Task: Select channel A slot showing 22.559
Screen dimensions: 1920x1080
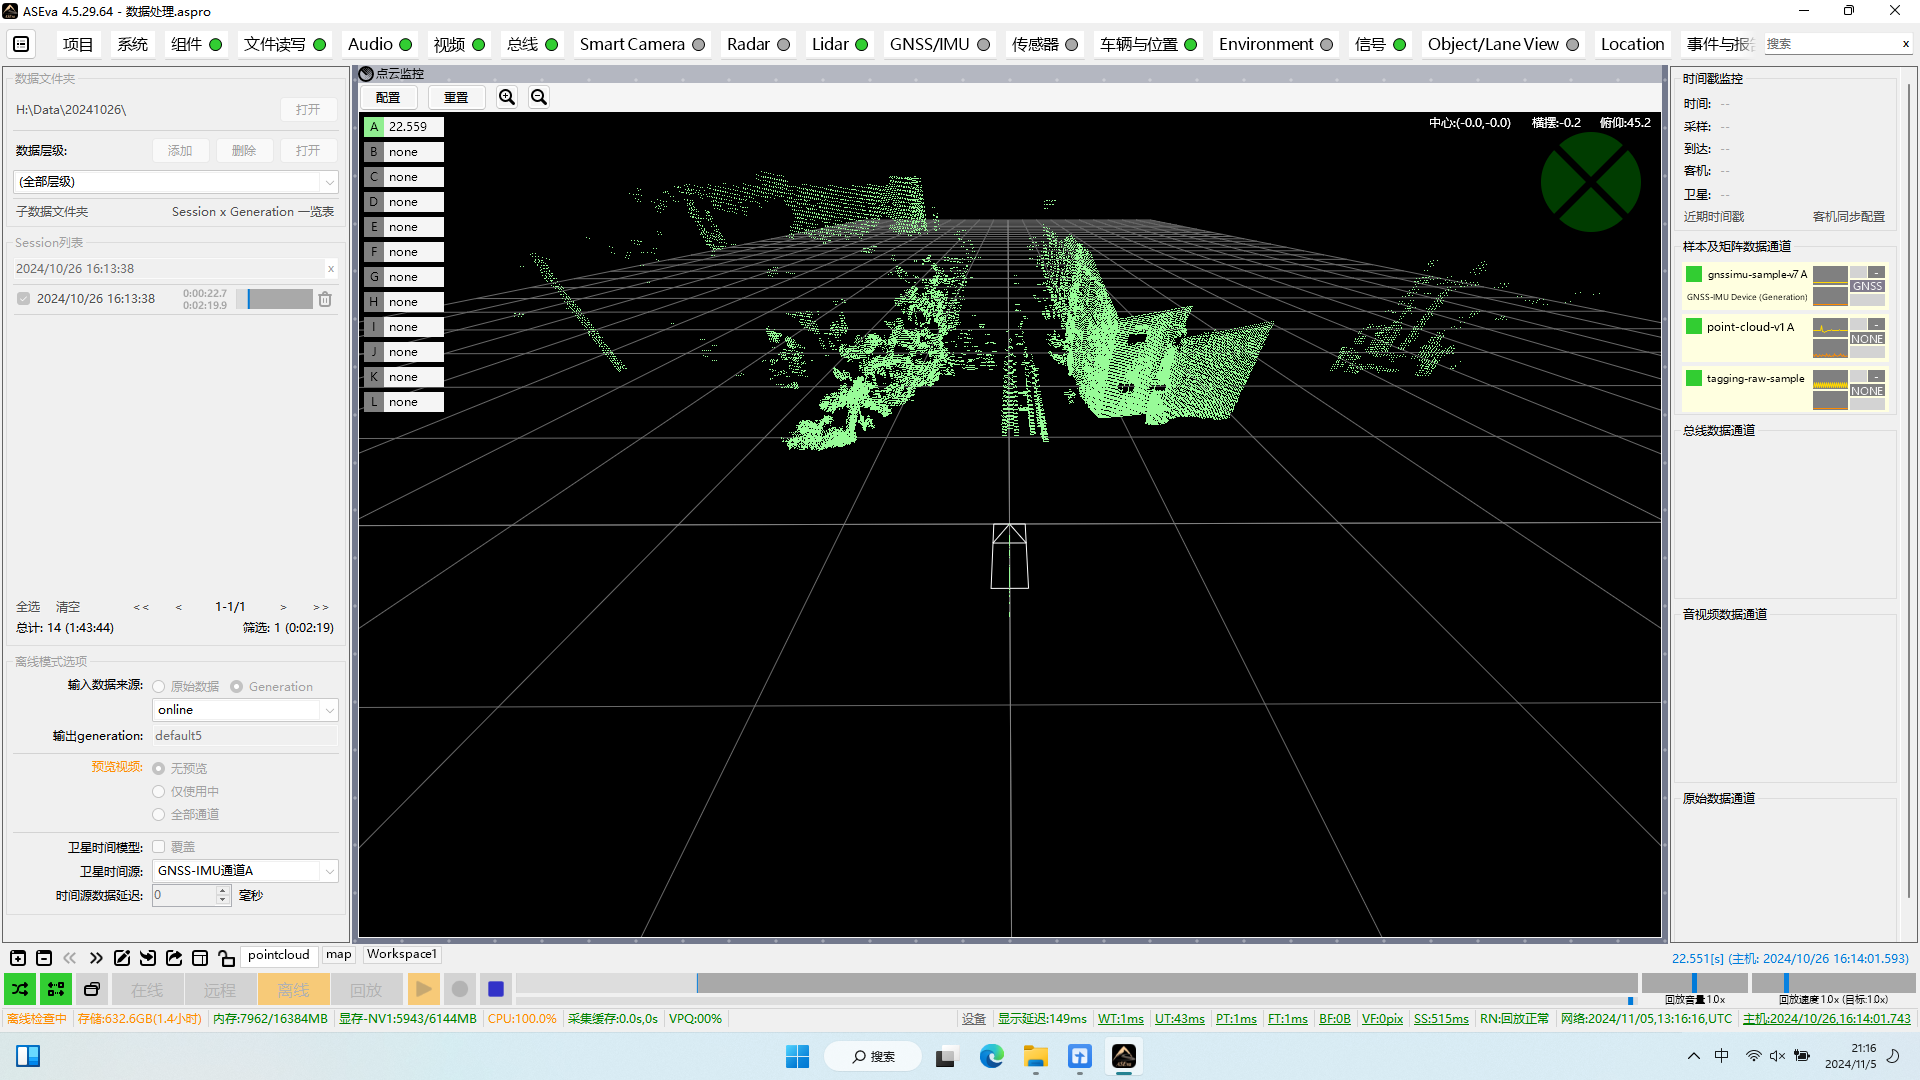Action: tap(403, 127)
